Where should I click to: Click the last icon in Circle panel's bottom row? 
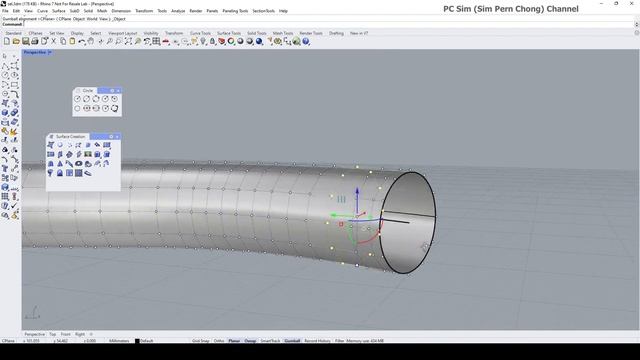pos(115,108)
